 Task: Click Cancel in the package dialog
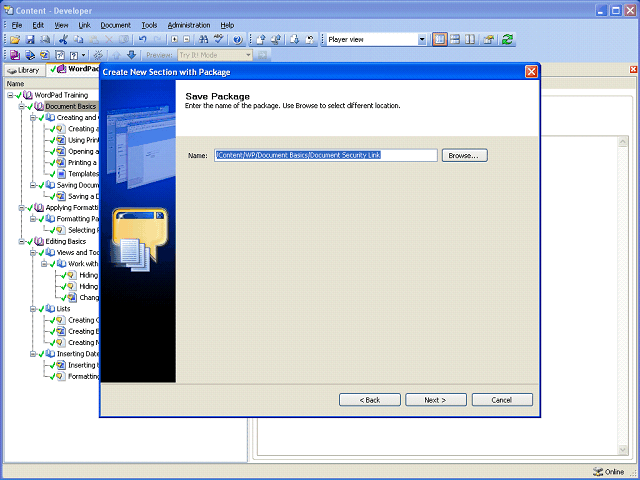502,400
